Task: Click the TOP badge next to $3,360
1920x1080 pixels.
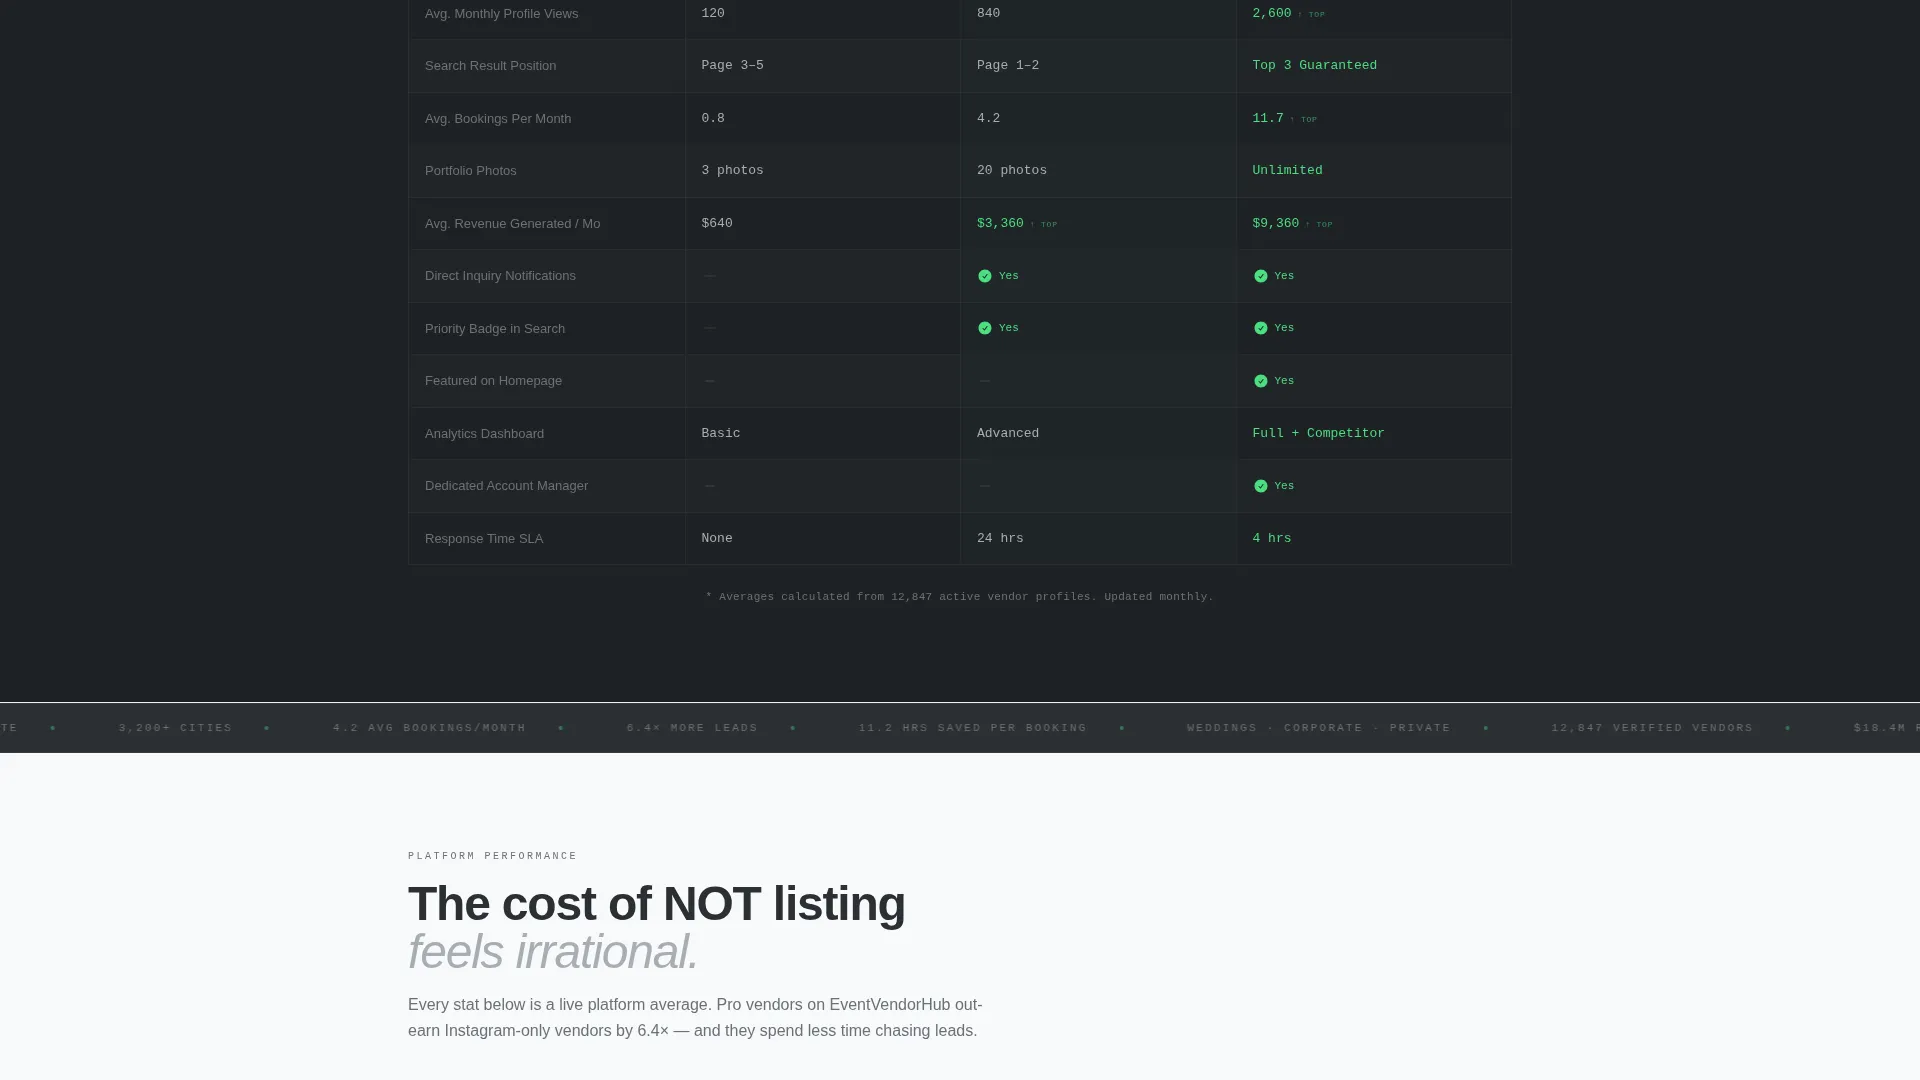Action: (x=1044, y=225)
